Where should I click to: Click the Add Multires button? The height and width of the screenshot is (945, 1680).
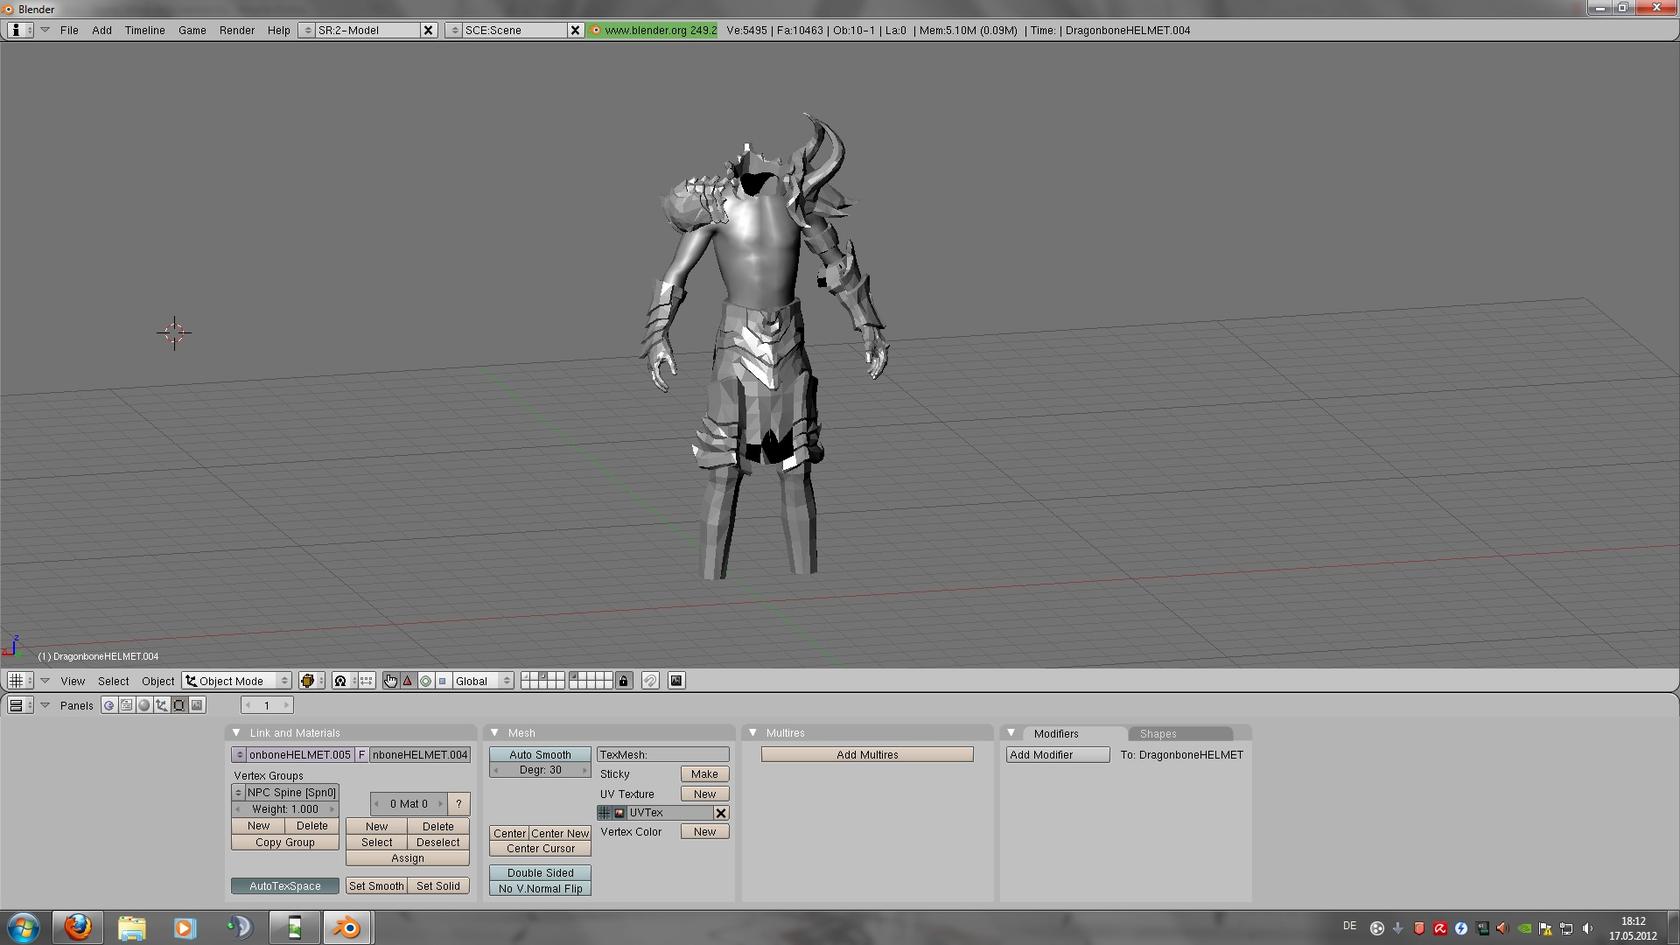[866, 755]
